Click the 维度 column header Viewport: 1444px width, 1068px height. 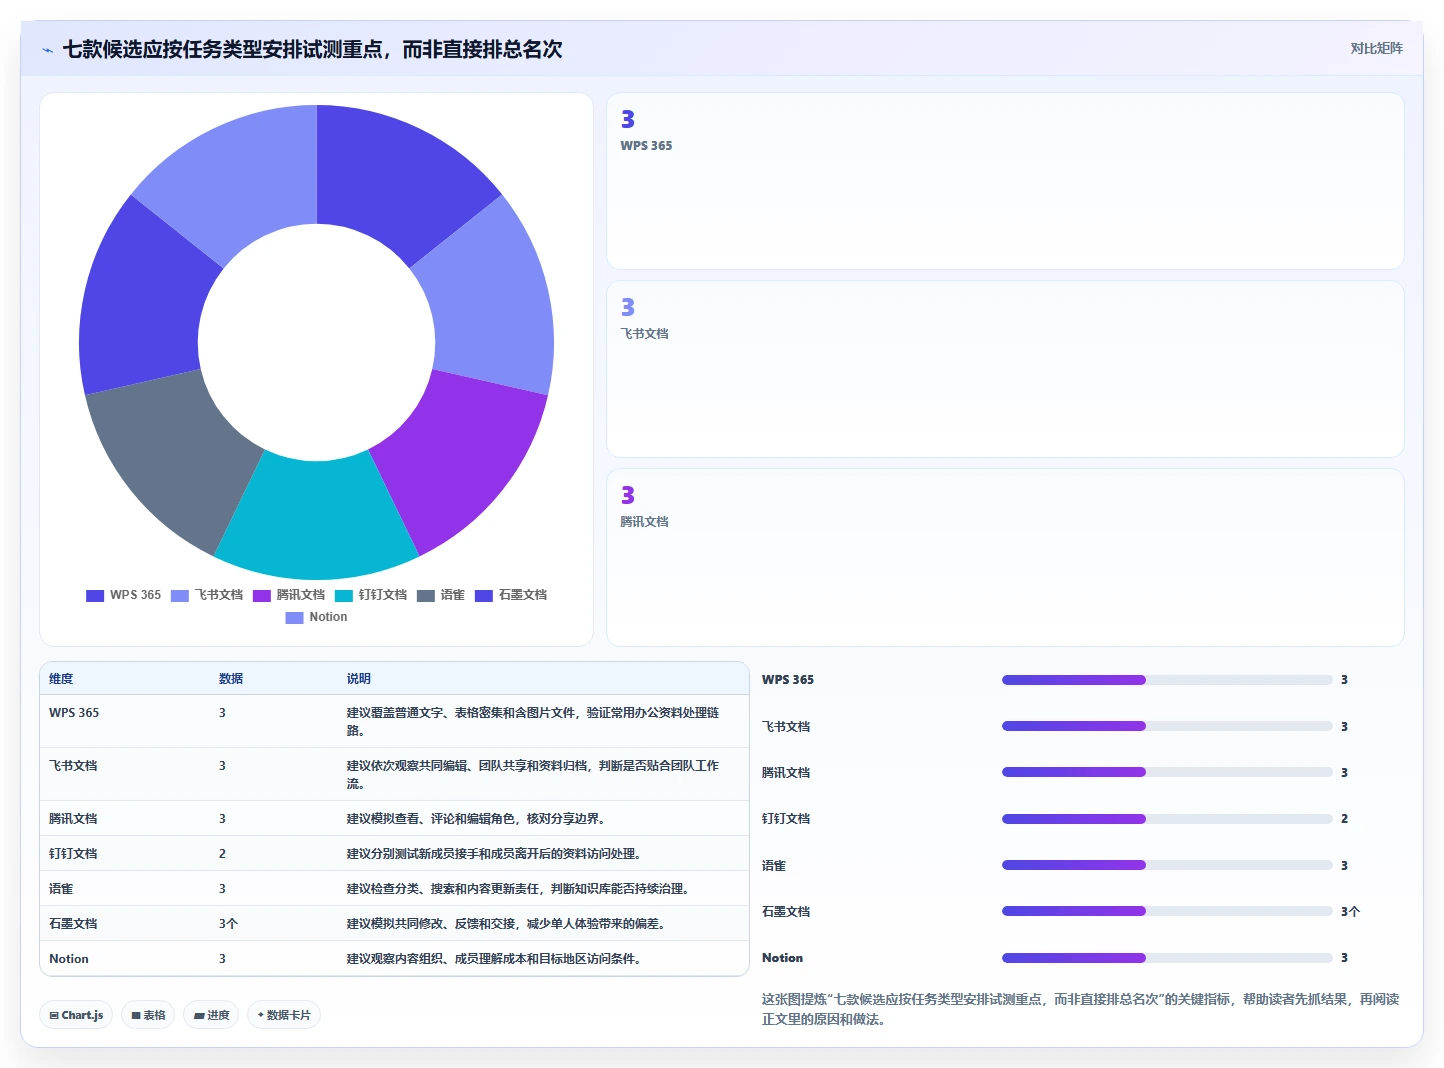[x=61, y=679]
